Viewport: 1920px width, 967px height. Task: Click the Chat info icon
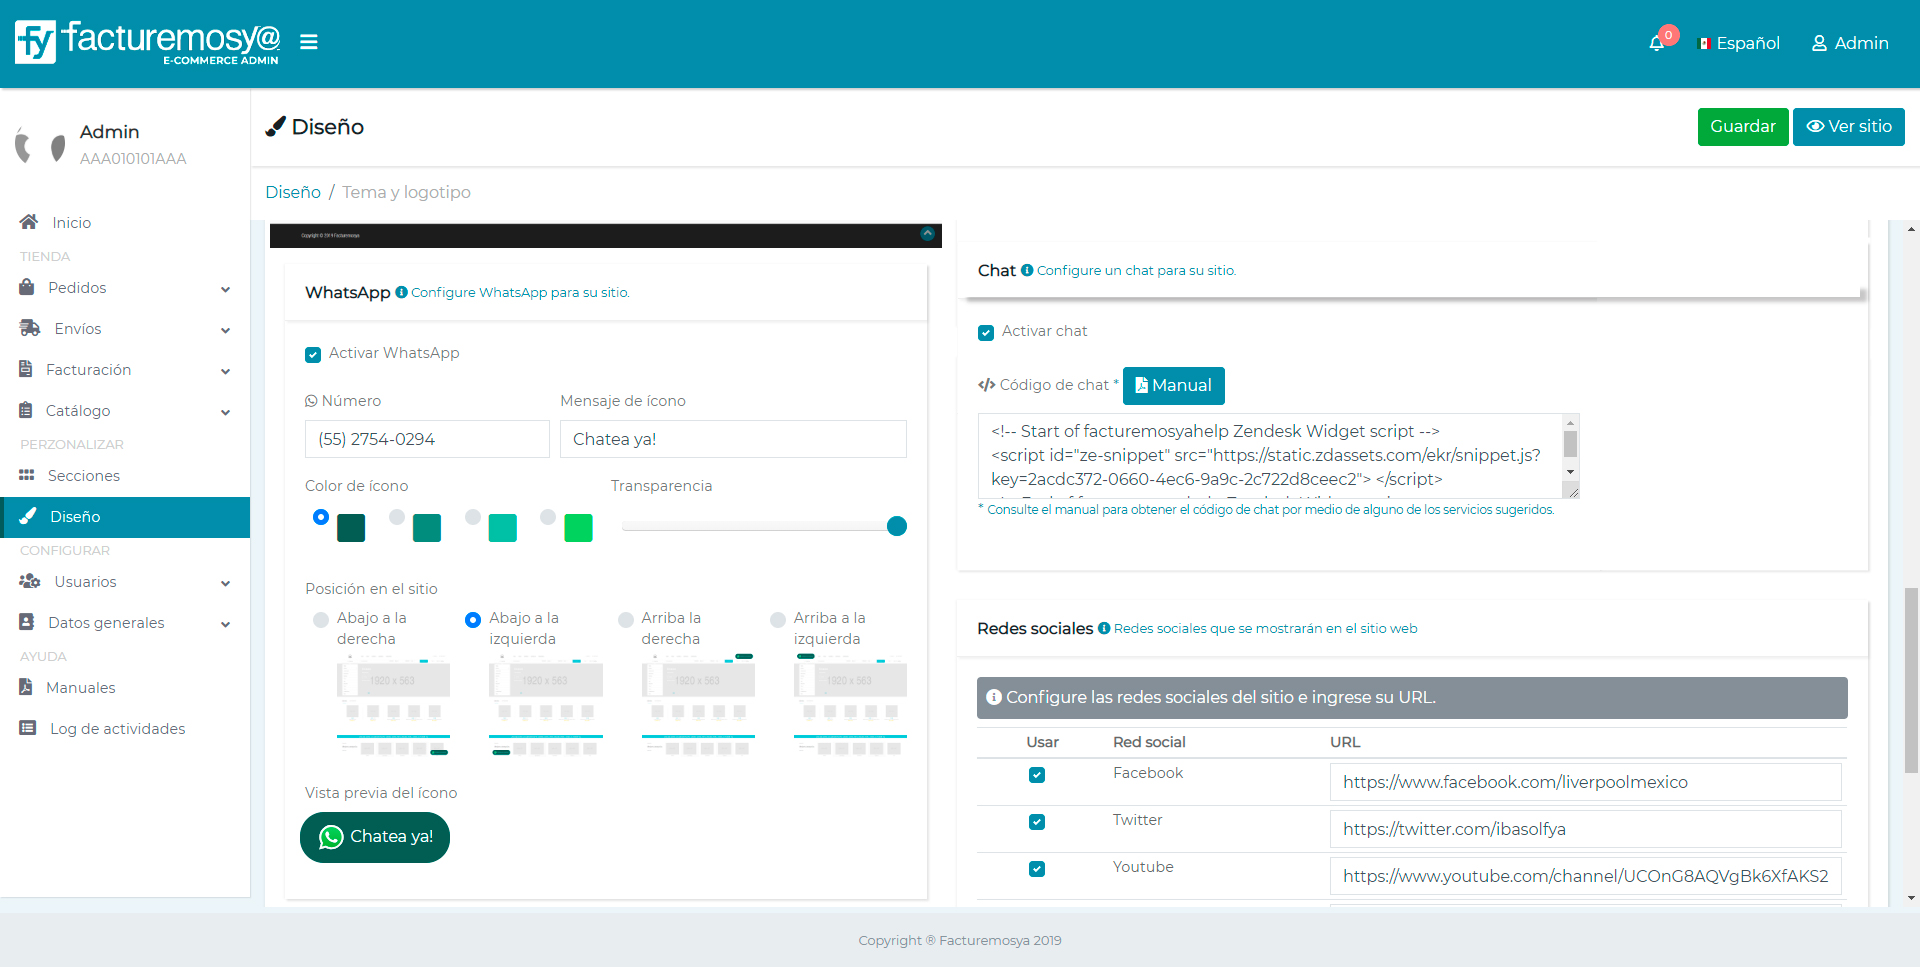tap(1027, 270)
